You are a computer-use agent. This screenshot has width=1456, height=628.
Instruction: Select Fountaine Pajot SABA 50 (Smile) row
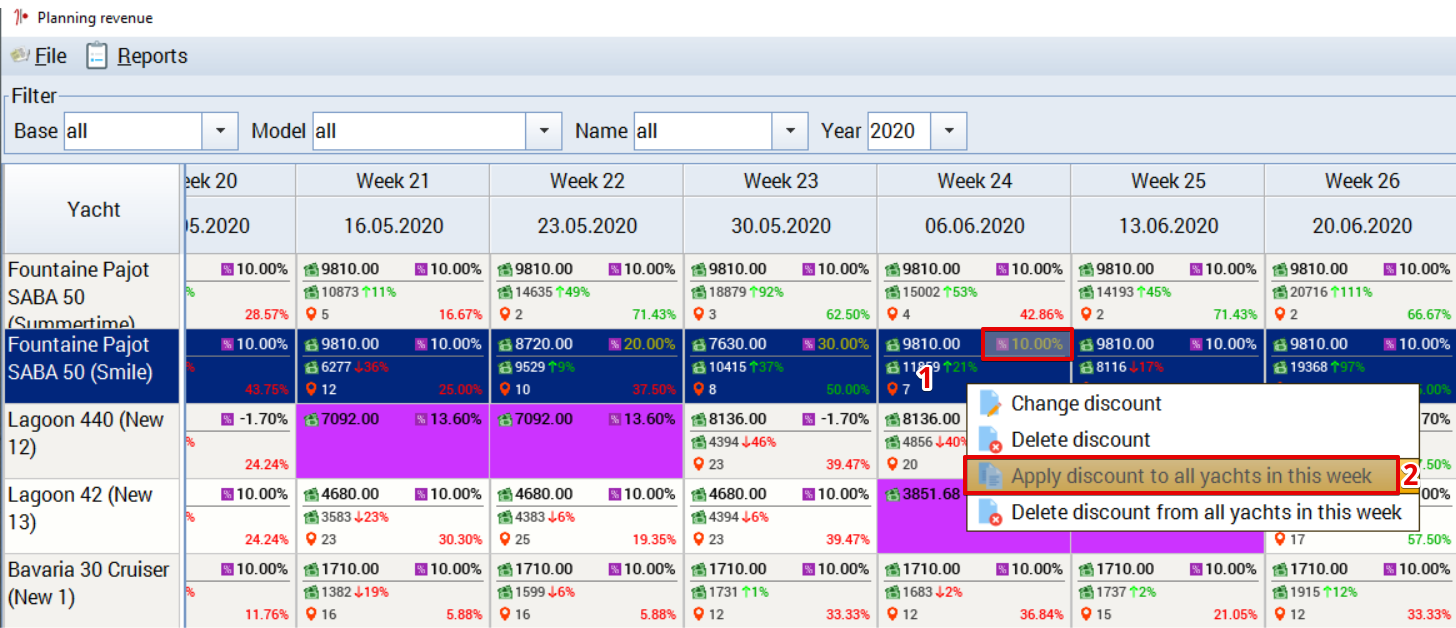coord(92,366)
